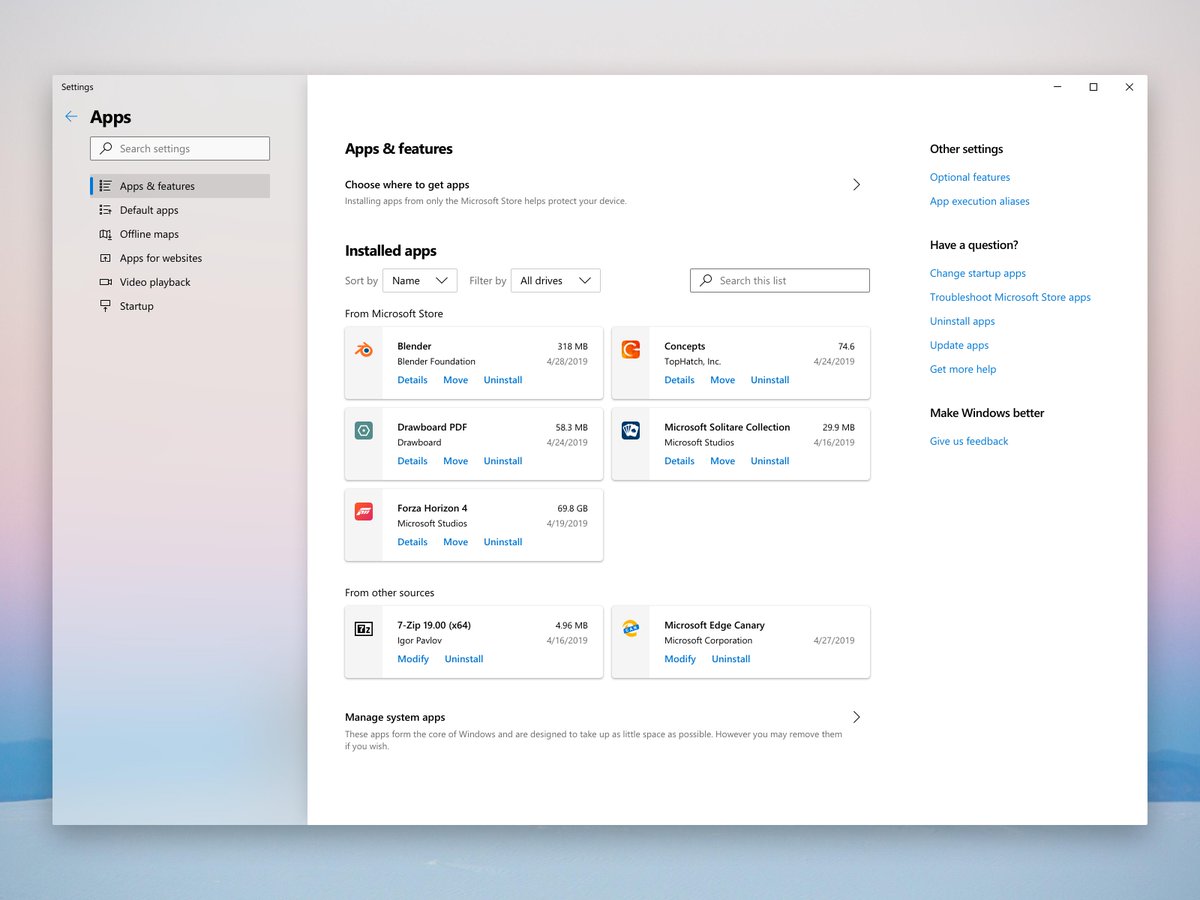The image size is (1200, 900).
Task: Open App execution aliases link
Action: pyautogui.click(x=980, y=201)
